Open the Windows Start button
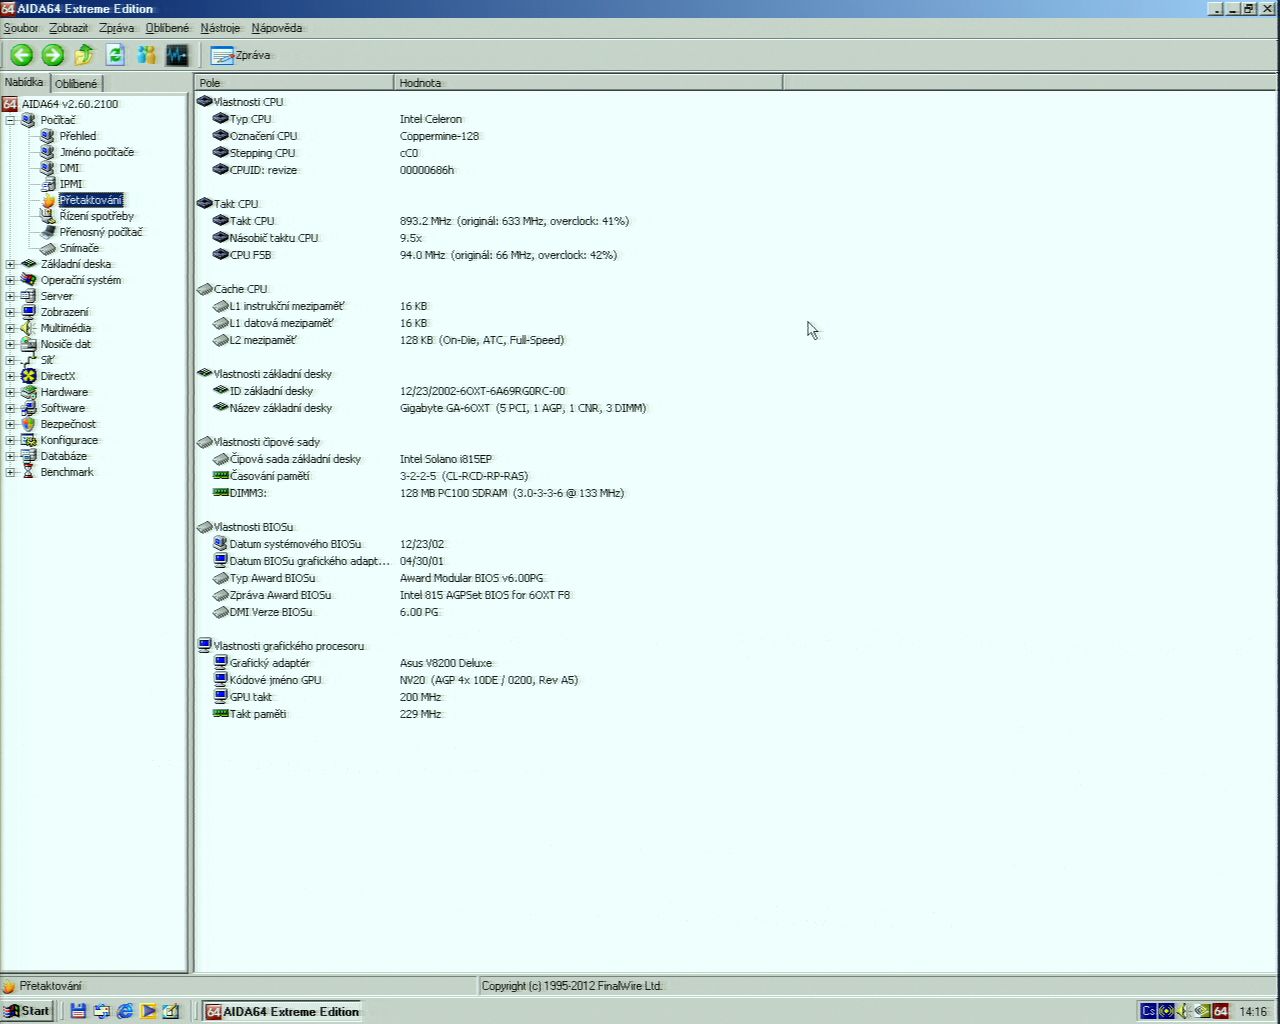1280x1024 pixels. coord(28,1011)
